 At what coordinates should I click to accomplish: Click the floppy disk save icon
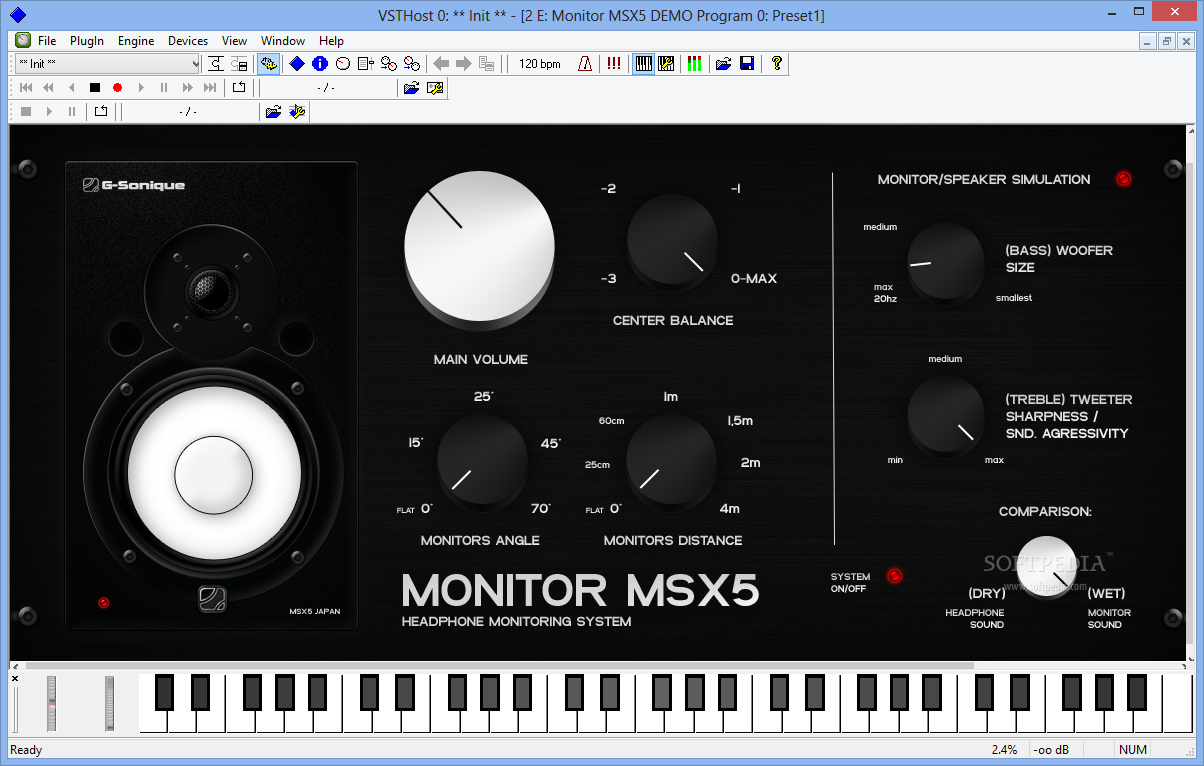coord(747,64)
